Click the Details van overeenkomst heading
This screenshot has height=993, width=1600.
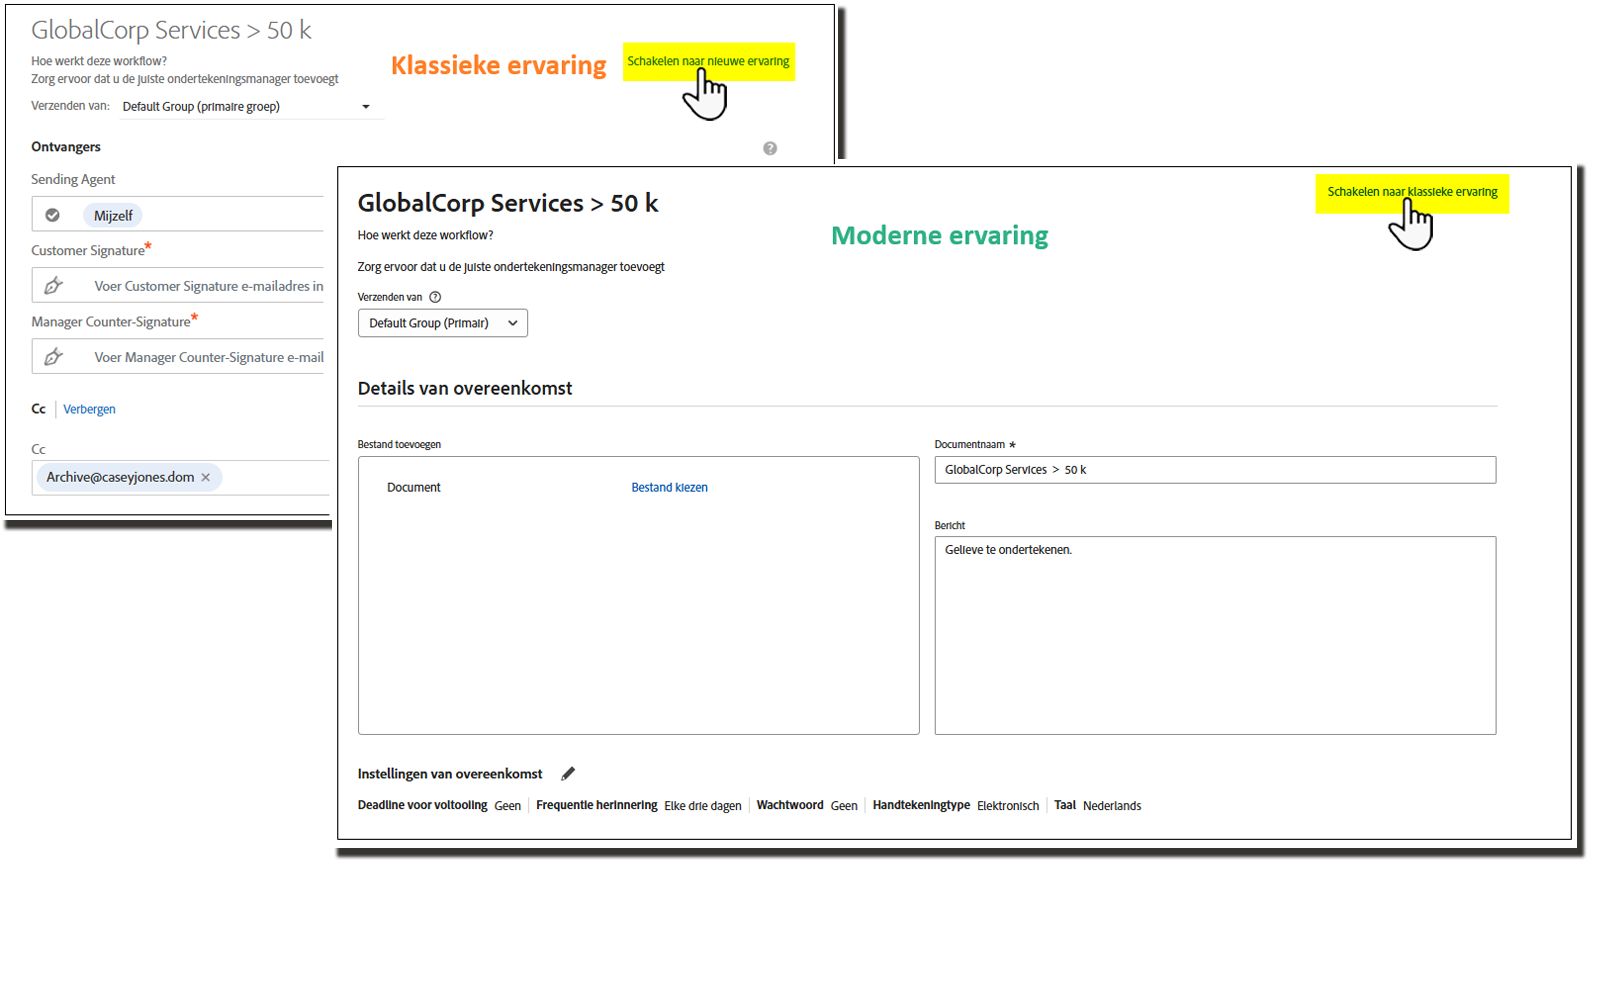[465, 388]
